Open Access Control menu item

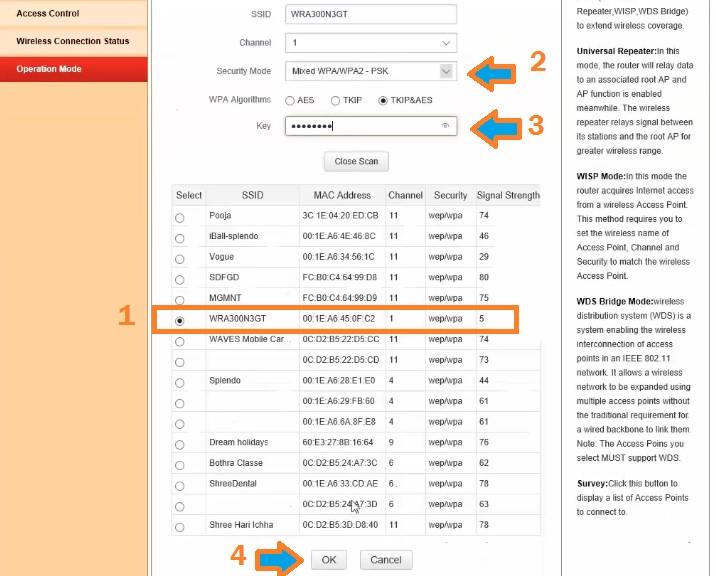tap(49, 14)
